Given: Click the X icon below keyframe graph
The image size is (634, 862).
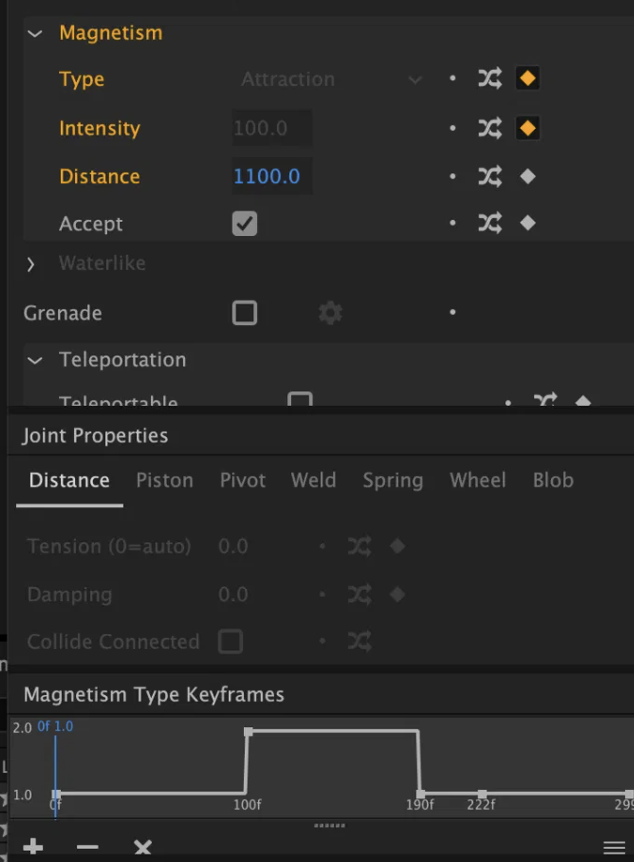Looking at the screenshot, I should pos(143,847).
